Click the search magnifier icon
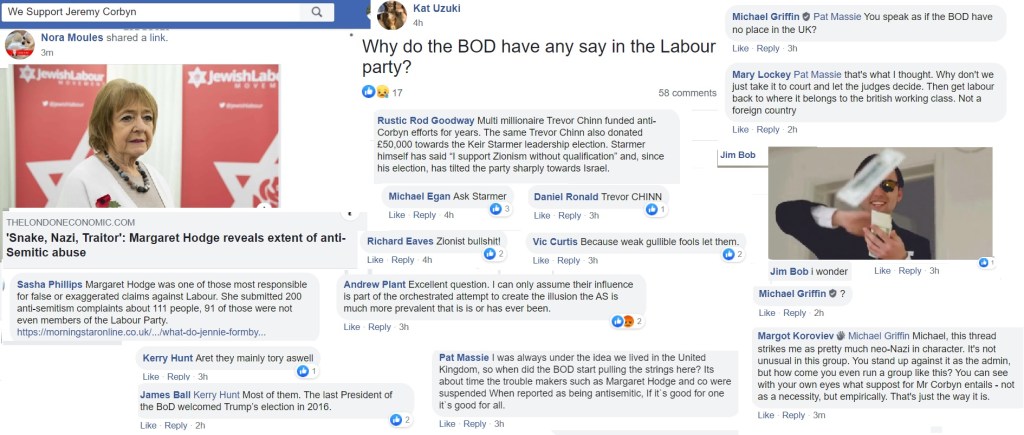 pos(317,12)
